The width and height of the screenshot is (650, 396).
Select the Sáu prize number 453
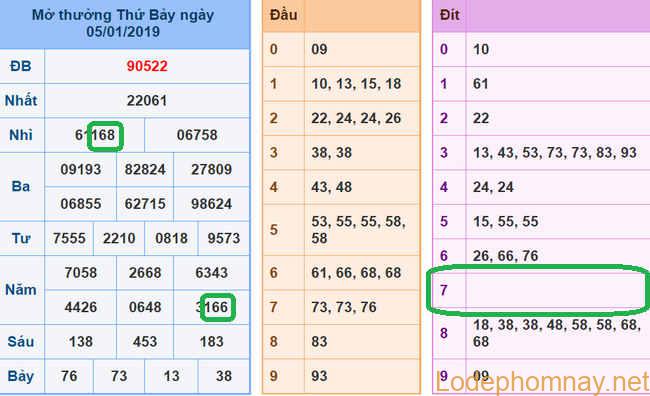(145, 342)
